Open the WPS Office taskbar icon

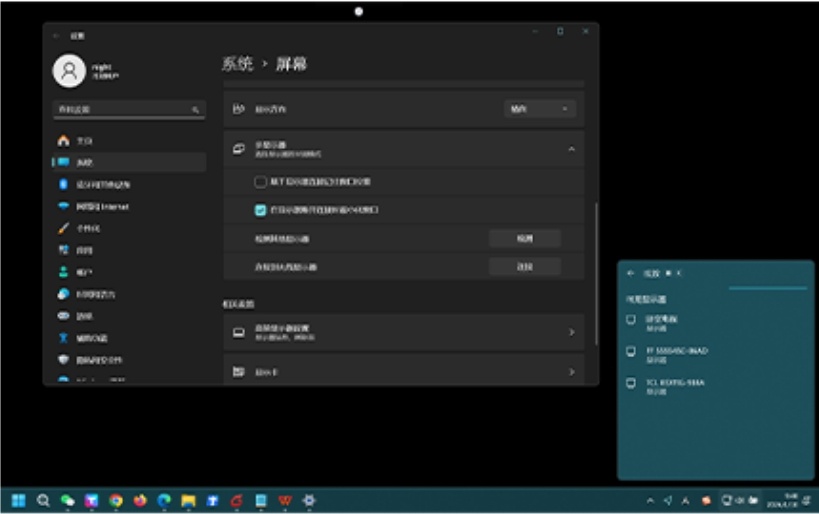[285, 500]
